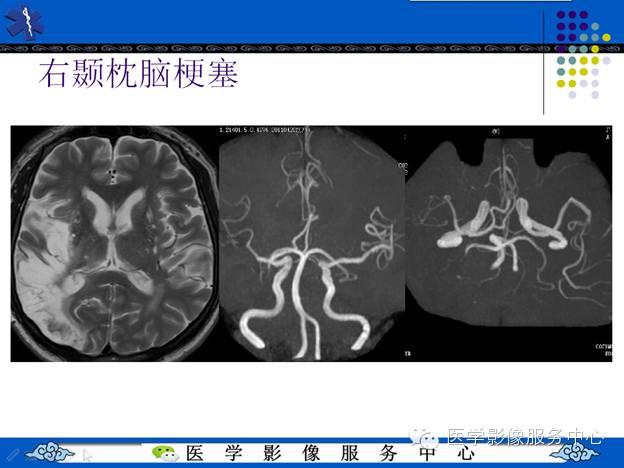Click the blue star of life emblem
The width and height of the screenshot is (624, 468).
[x=25, y=22]
